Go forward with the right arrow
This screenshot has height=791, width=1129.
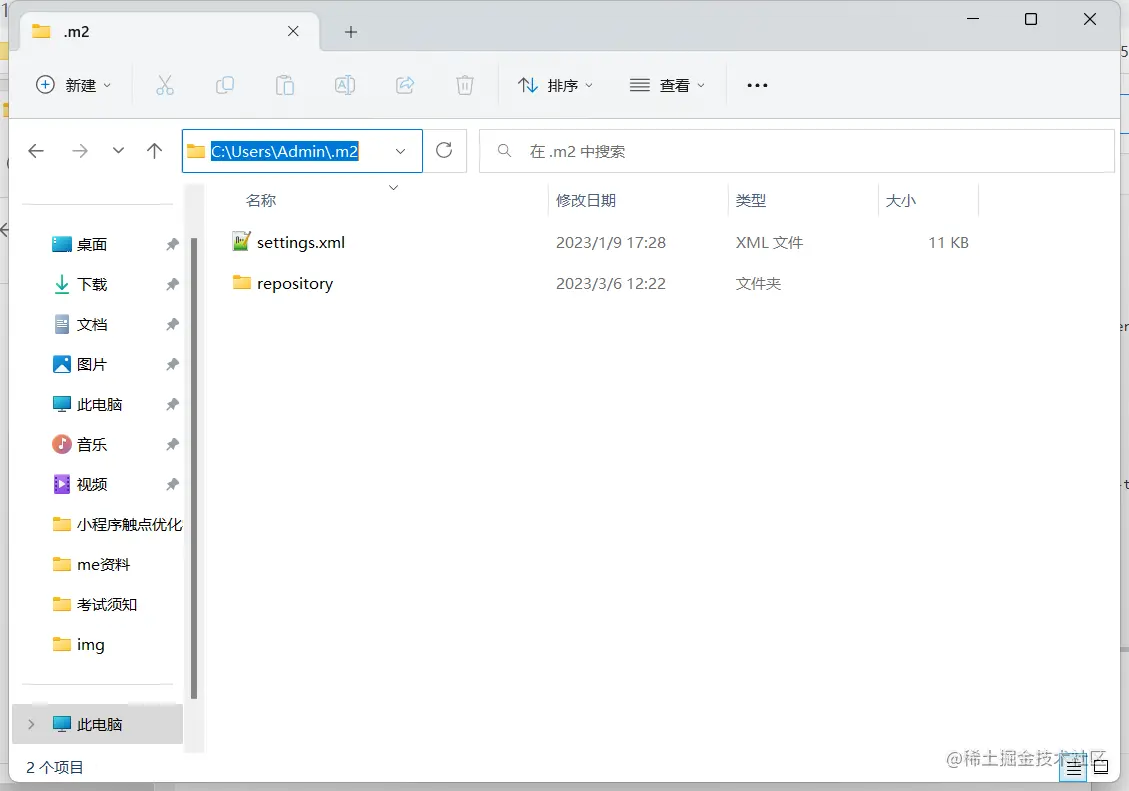pos(80,150)
